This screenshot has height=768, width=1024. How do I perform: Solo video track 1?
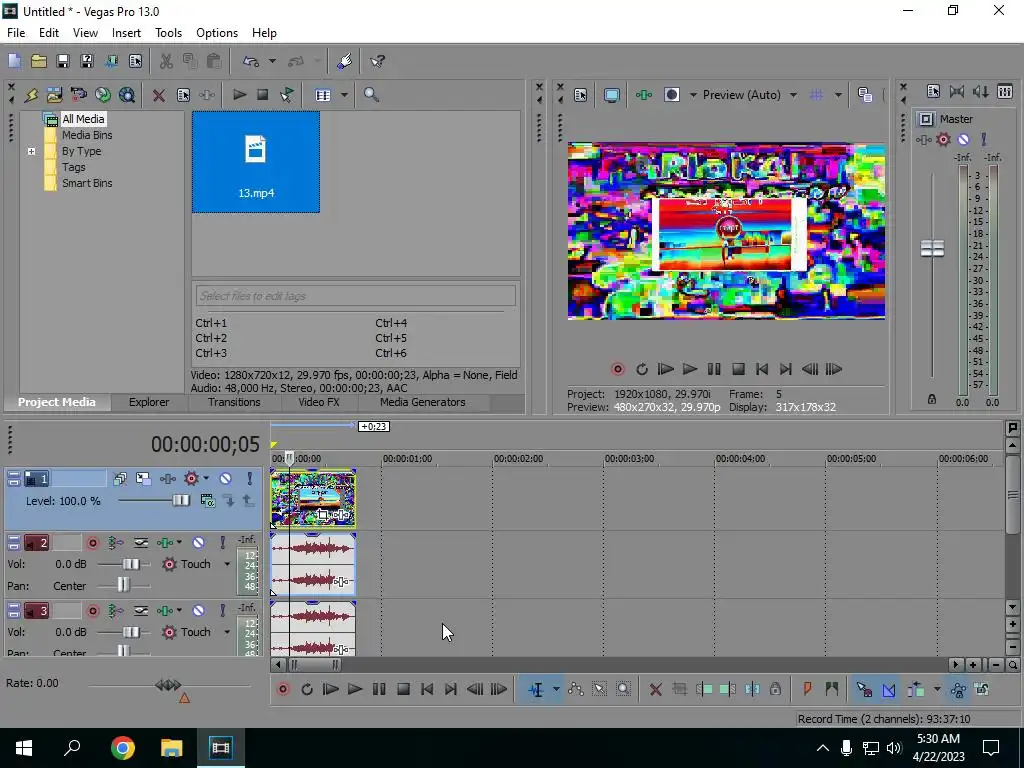[249, 479]
